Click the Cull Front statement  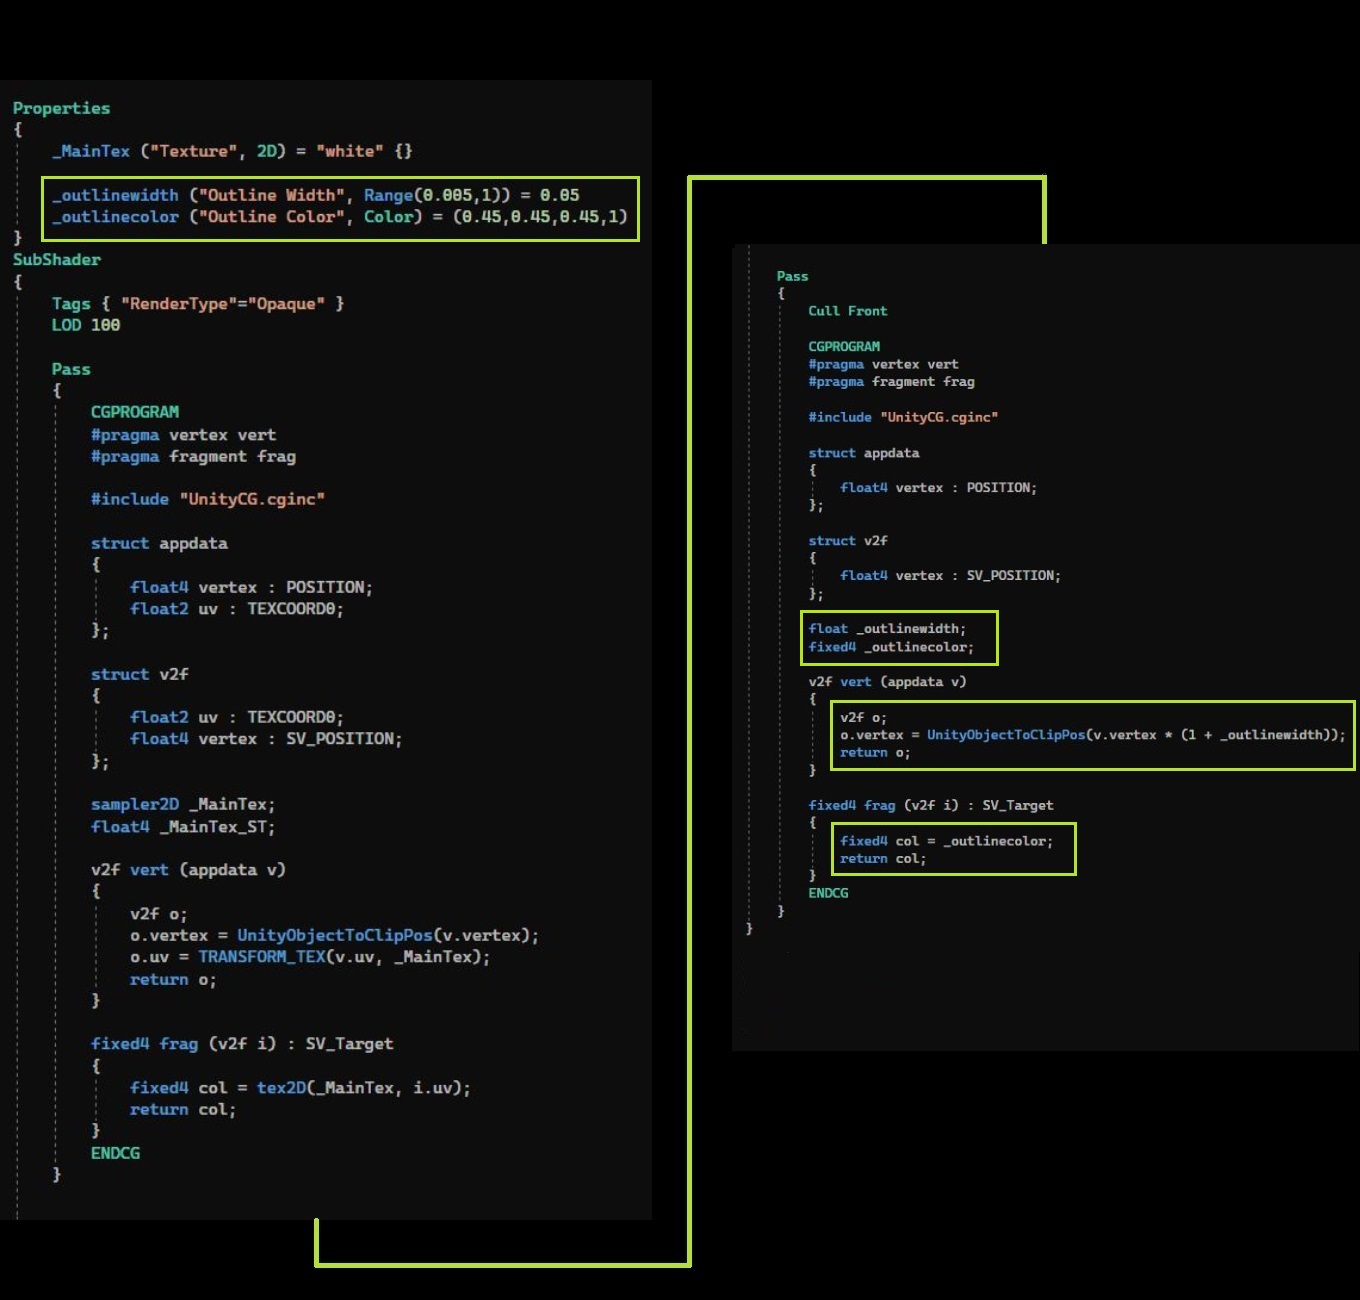(848, 311)
